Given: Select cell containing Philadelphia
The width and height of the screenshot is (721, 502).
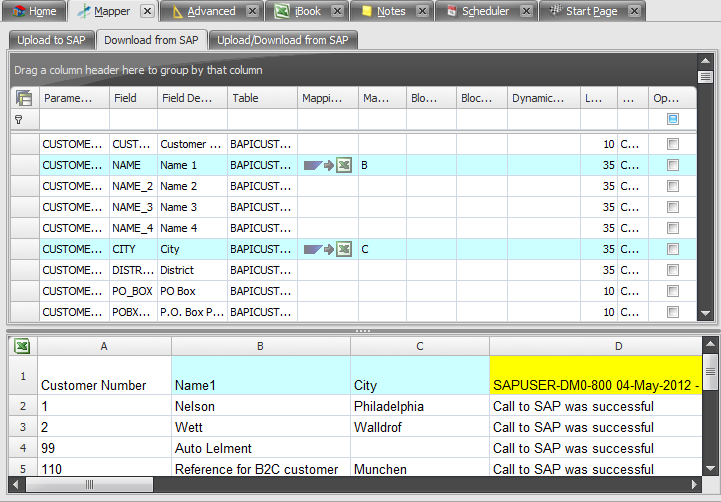Looking at the screenshot, I should (x=419, y=407).
